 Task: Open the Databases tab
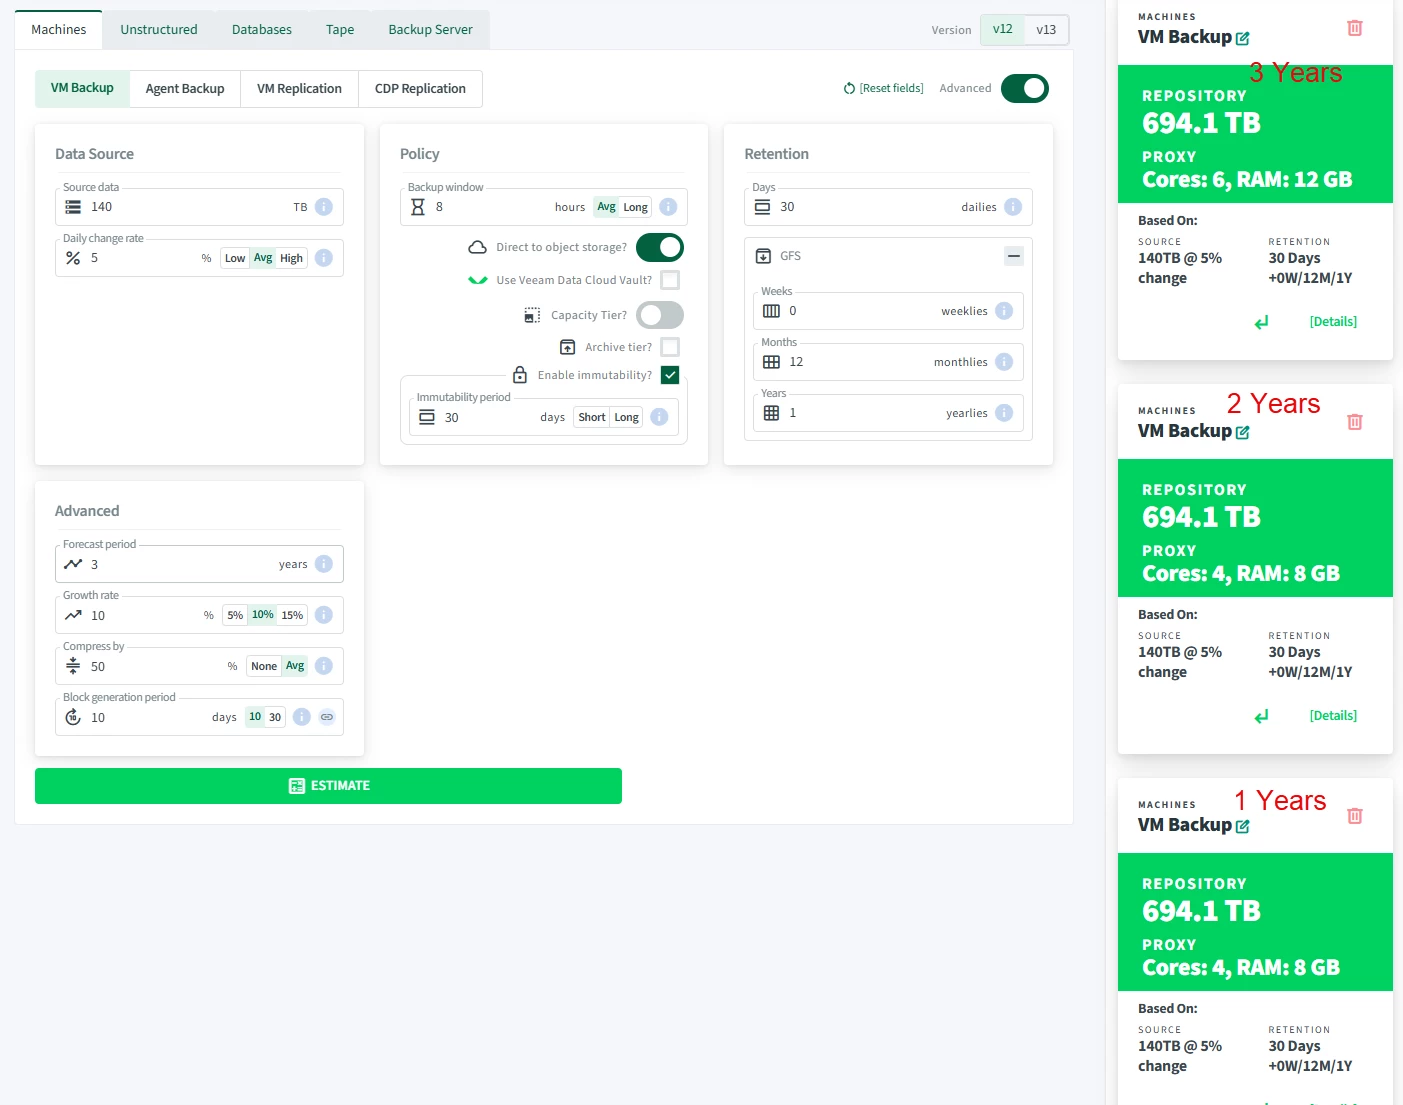pyautogui.click(x=262, y=30)
